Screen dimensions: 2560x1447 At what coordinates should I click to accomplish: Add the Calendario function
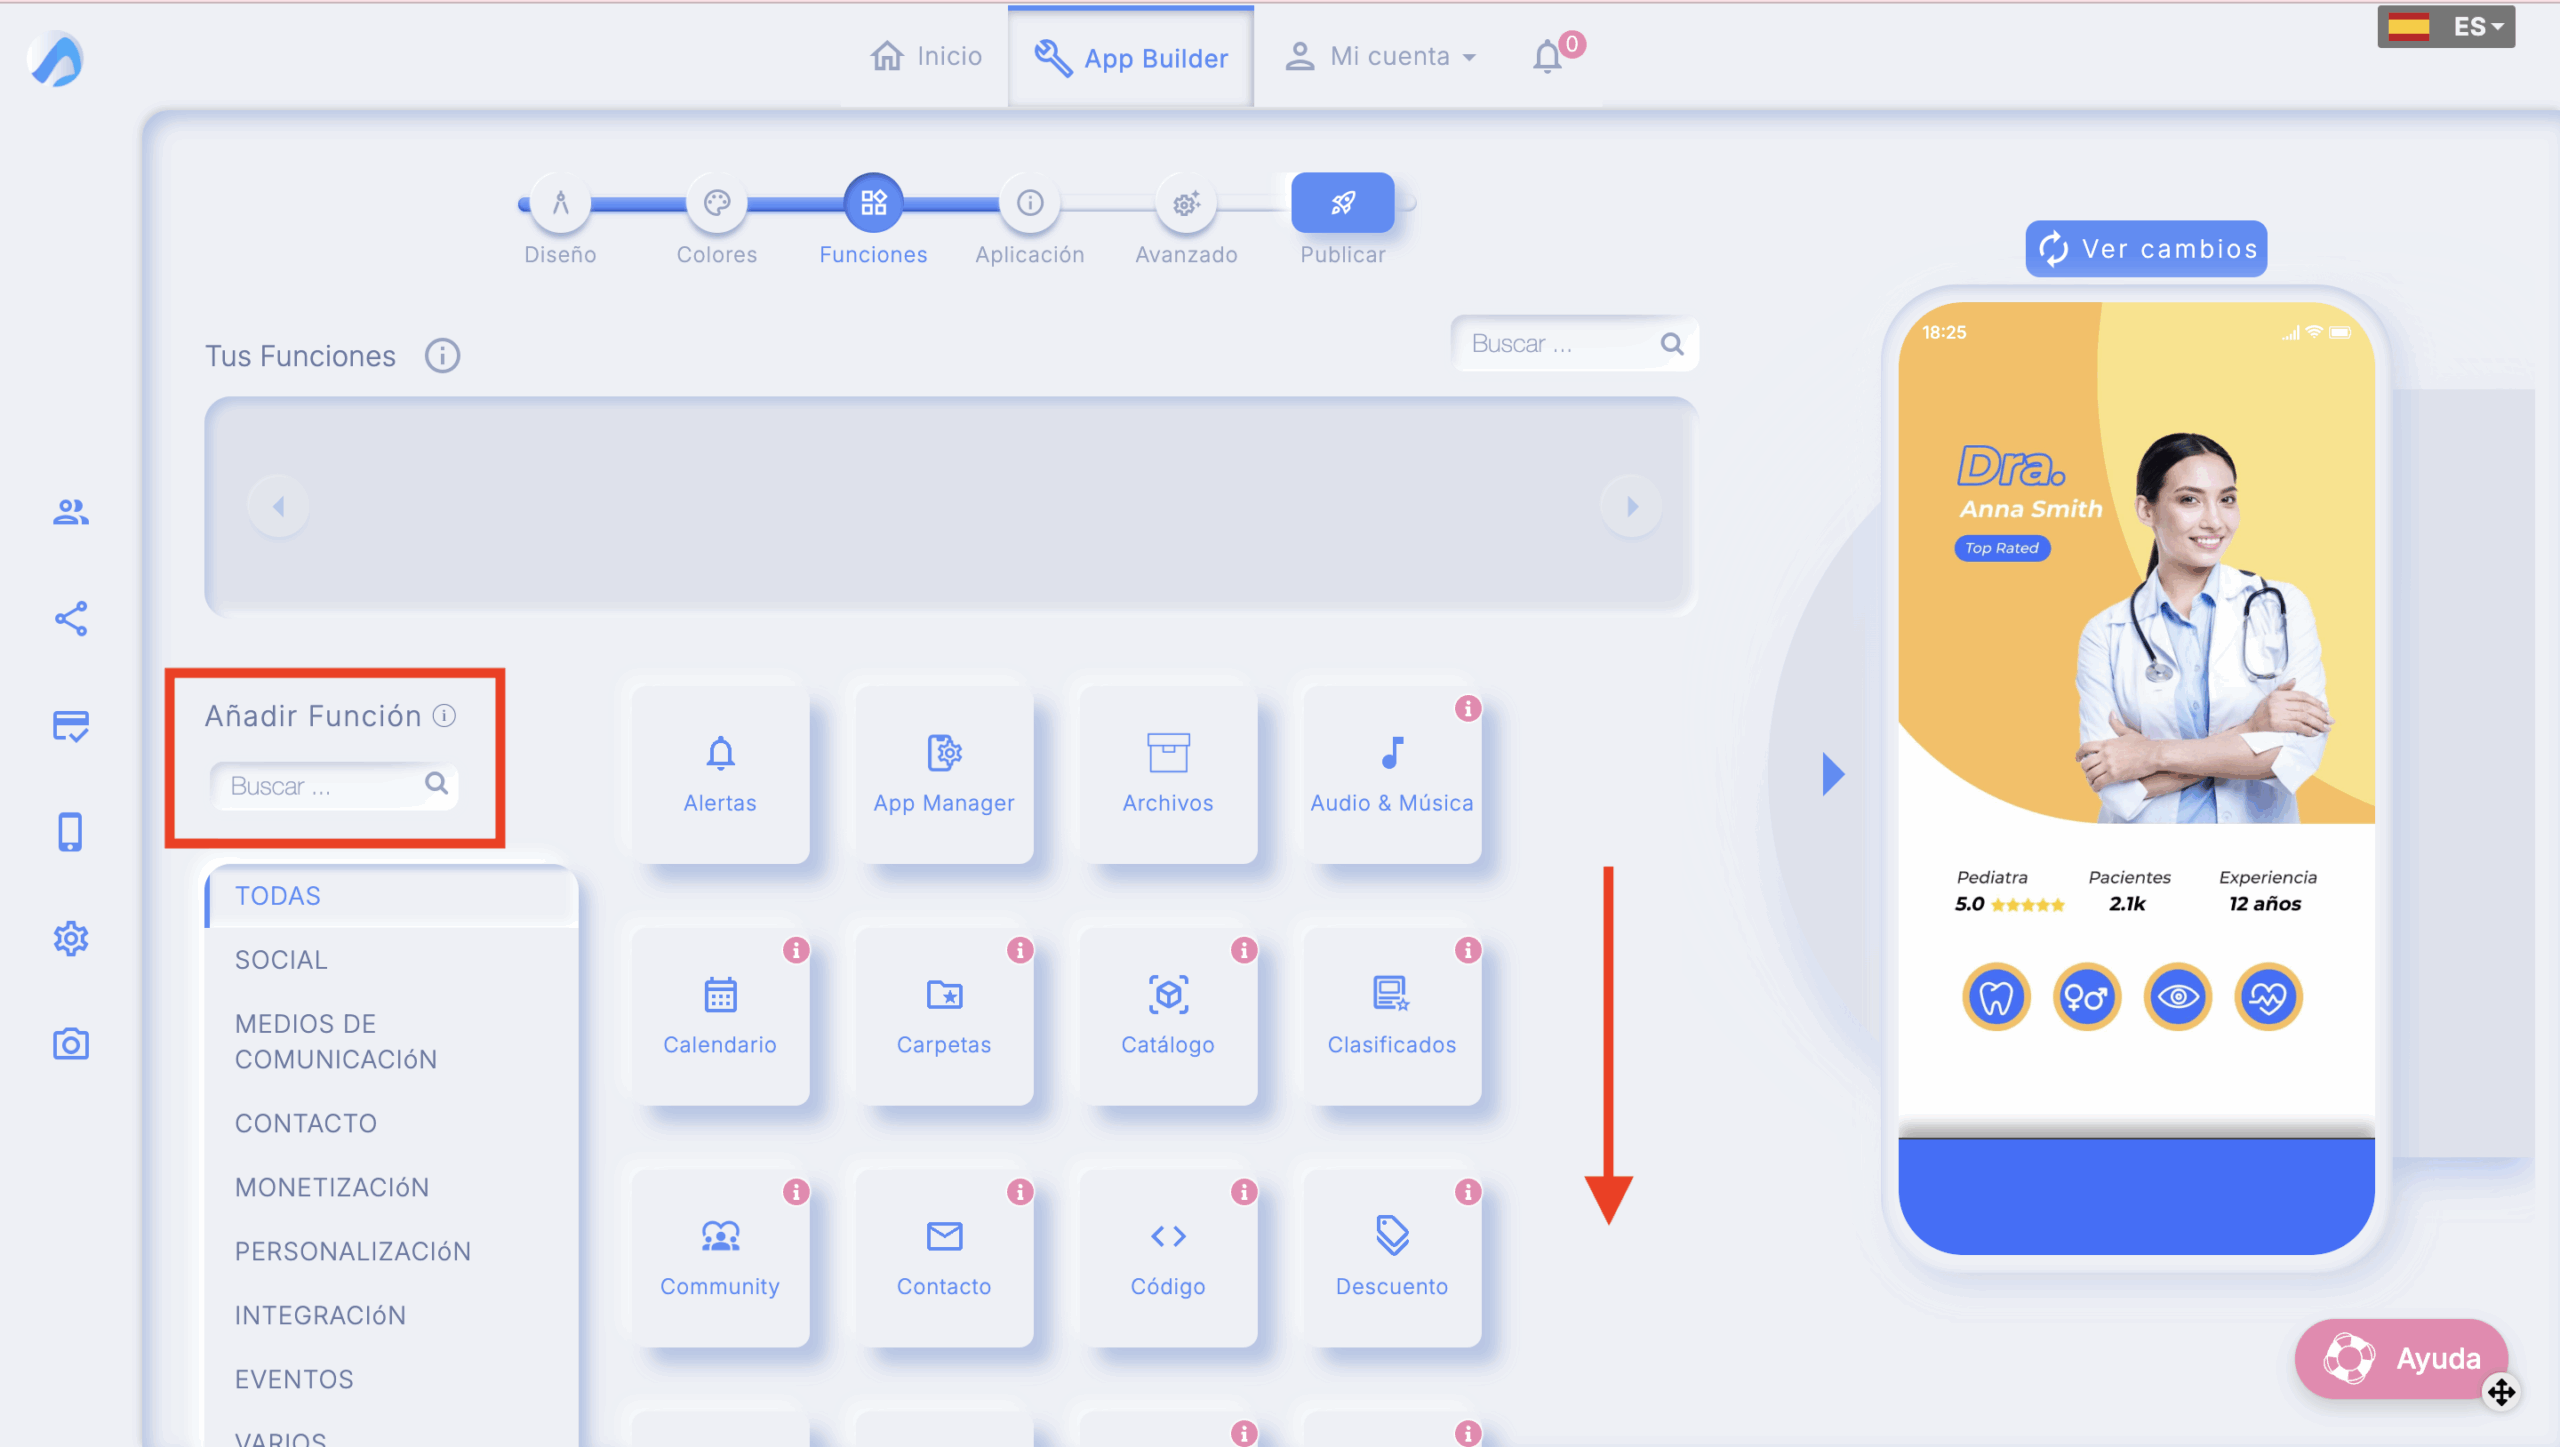click(719, 1016)
